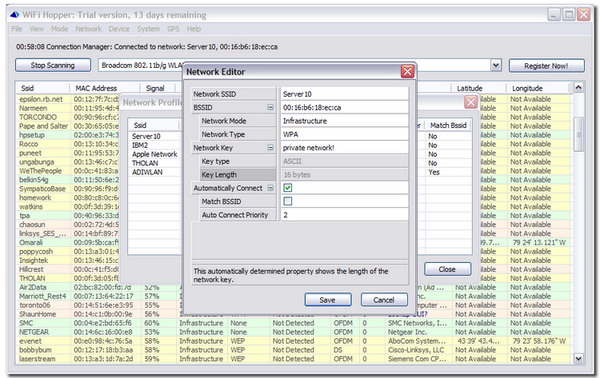600x378 pixels.
Task: Edit the Auto Connect Priority value 2
Action: tap(344, 215)
